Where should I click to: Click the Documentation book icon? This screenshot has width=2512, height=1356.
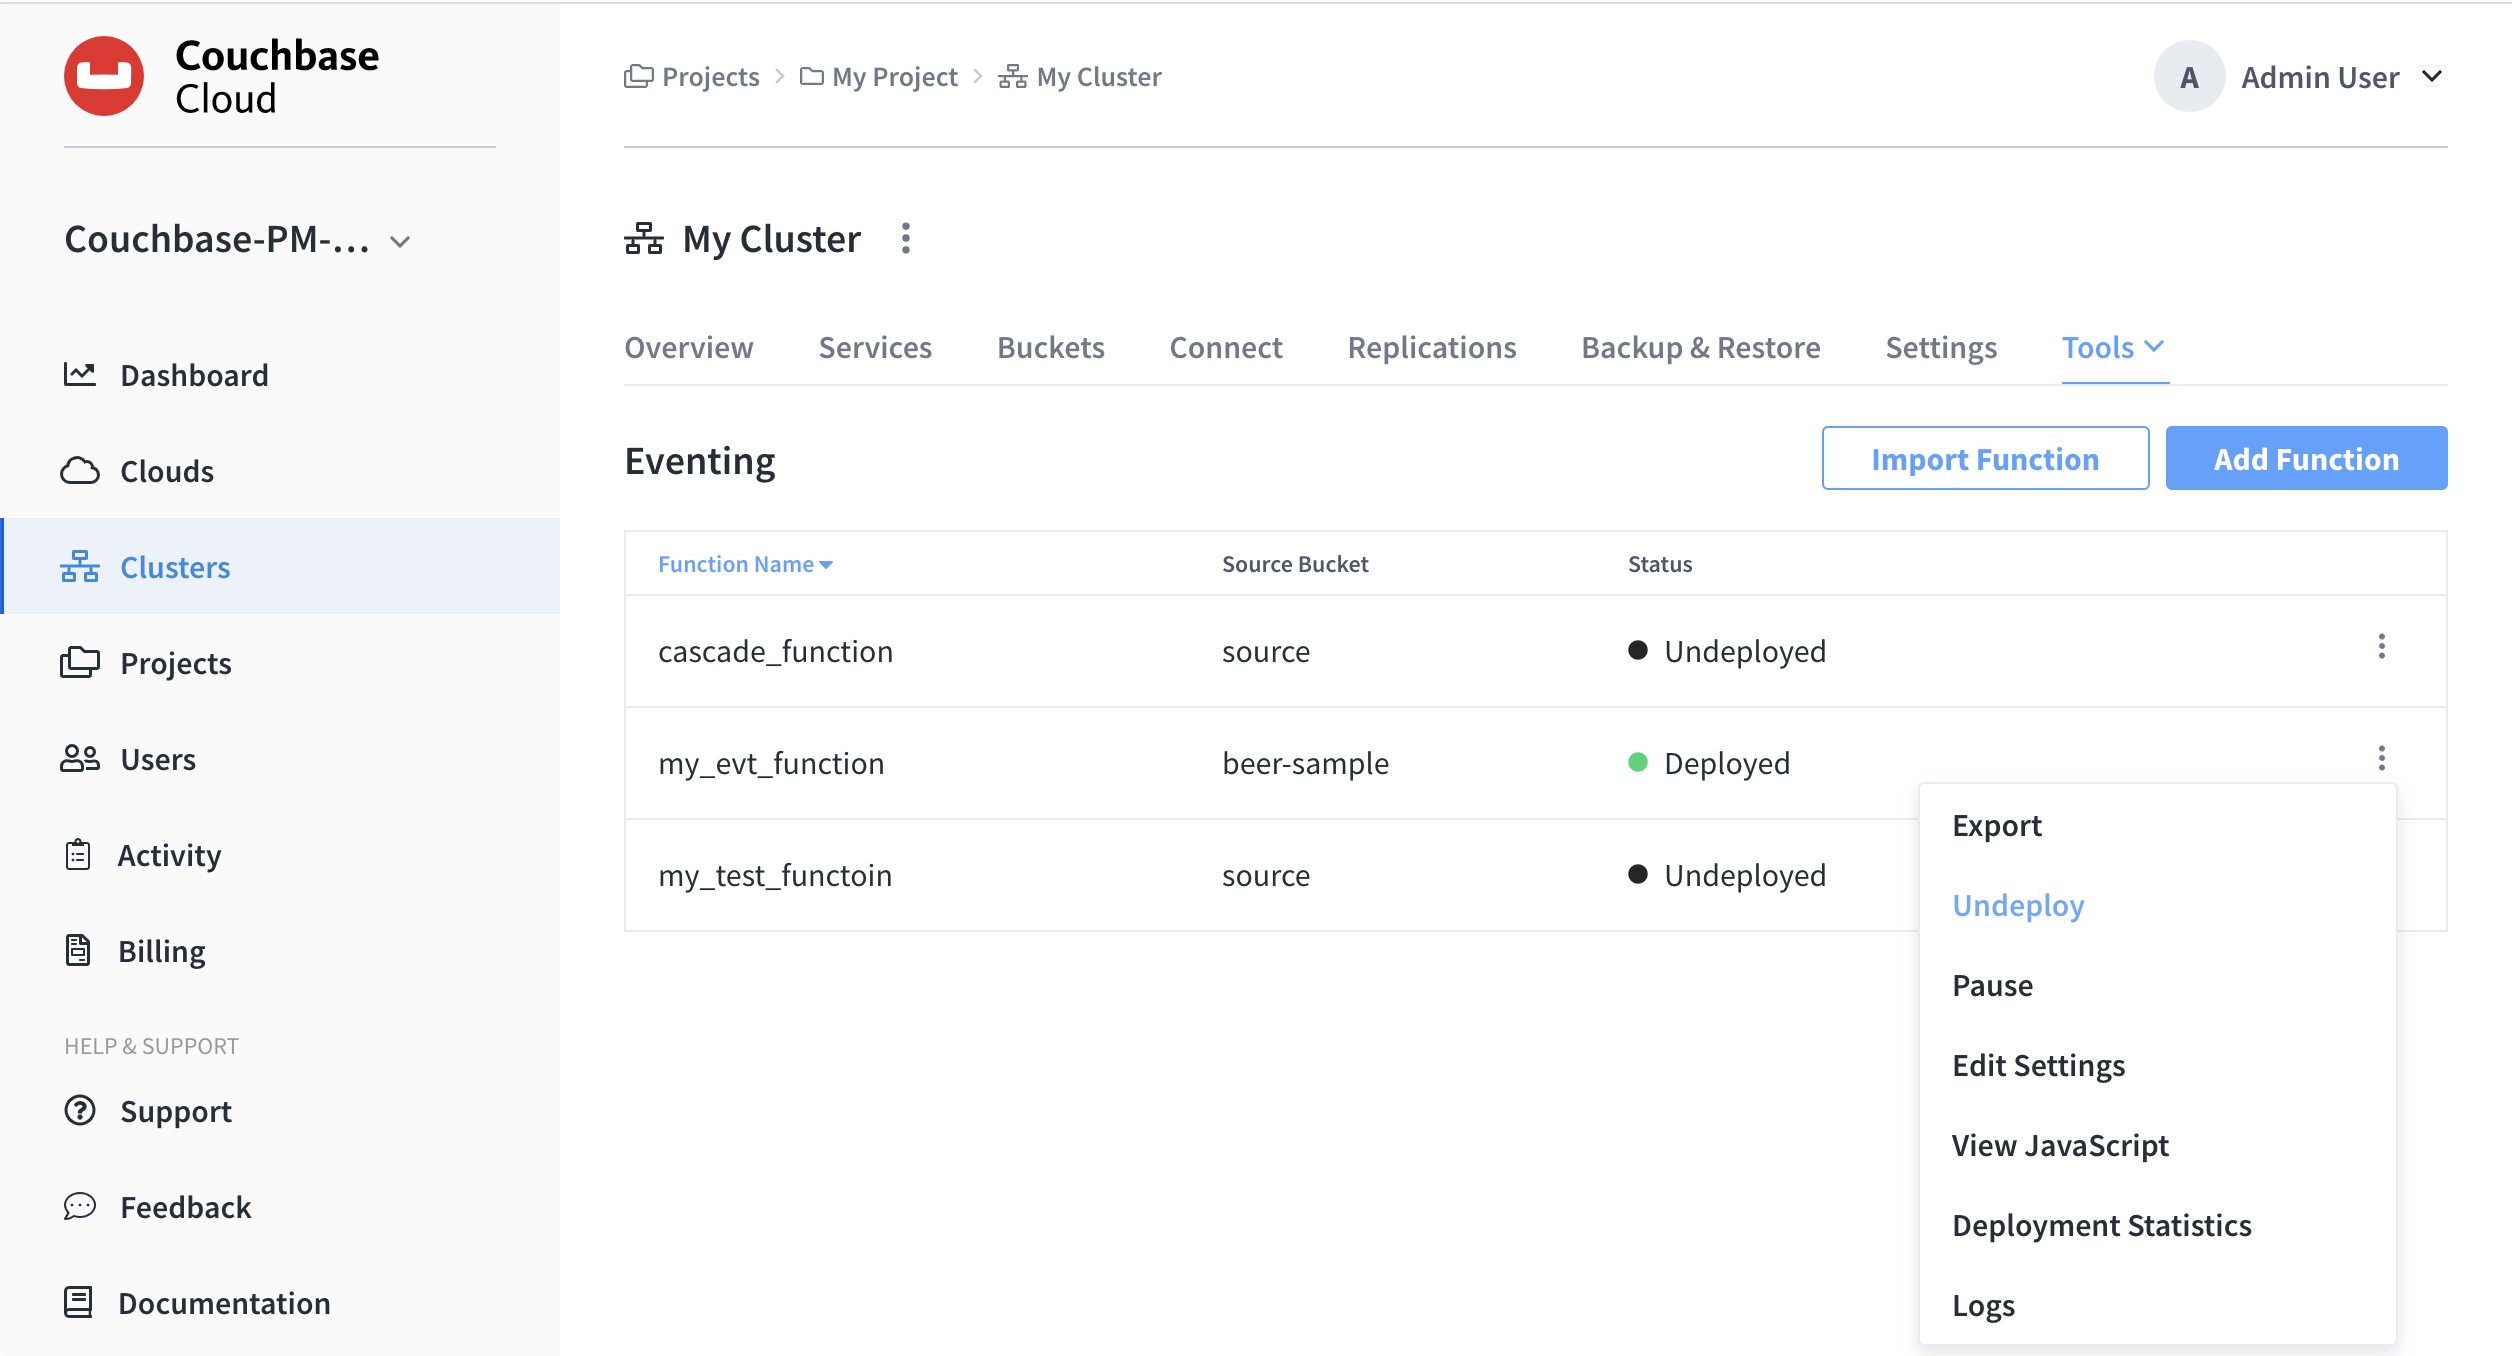(x=78, y=1303)
